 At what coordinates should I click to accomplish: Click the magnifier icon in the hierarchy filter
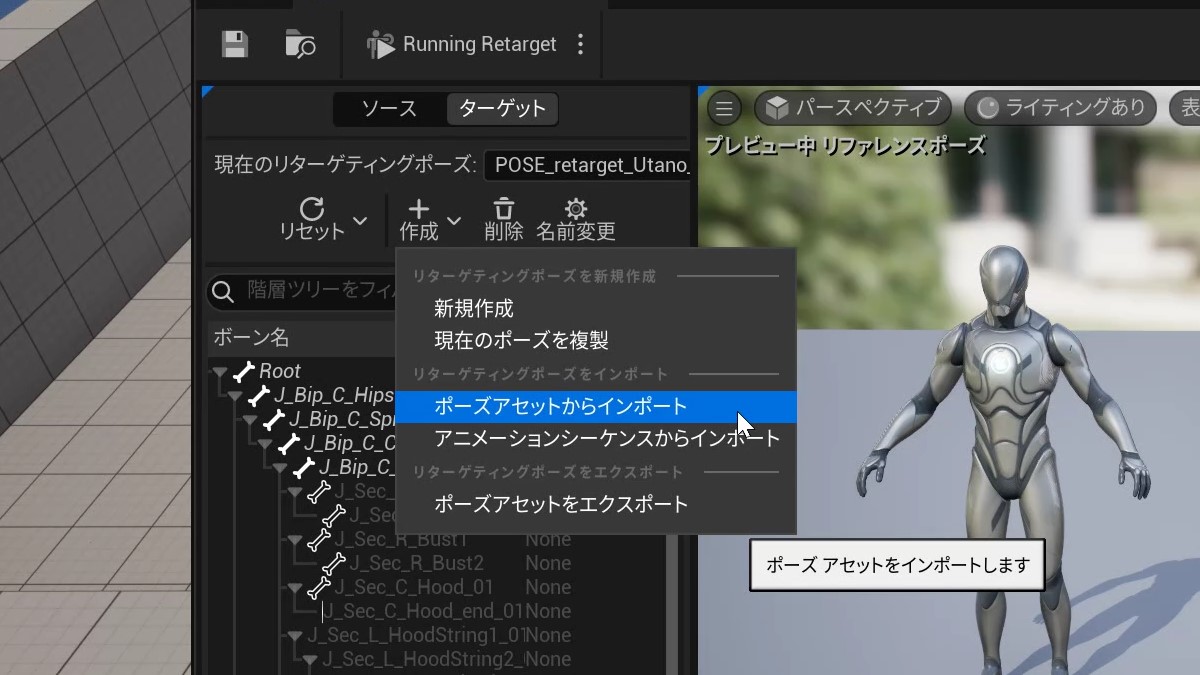(224, 292)
